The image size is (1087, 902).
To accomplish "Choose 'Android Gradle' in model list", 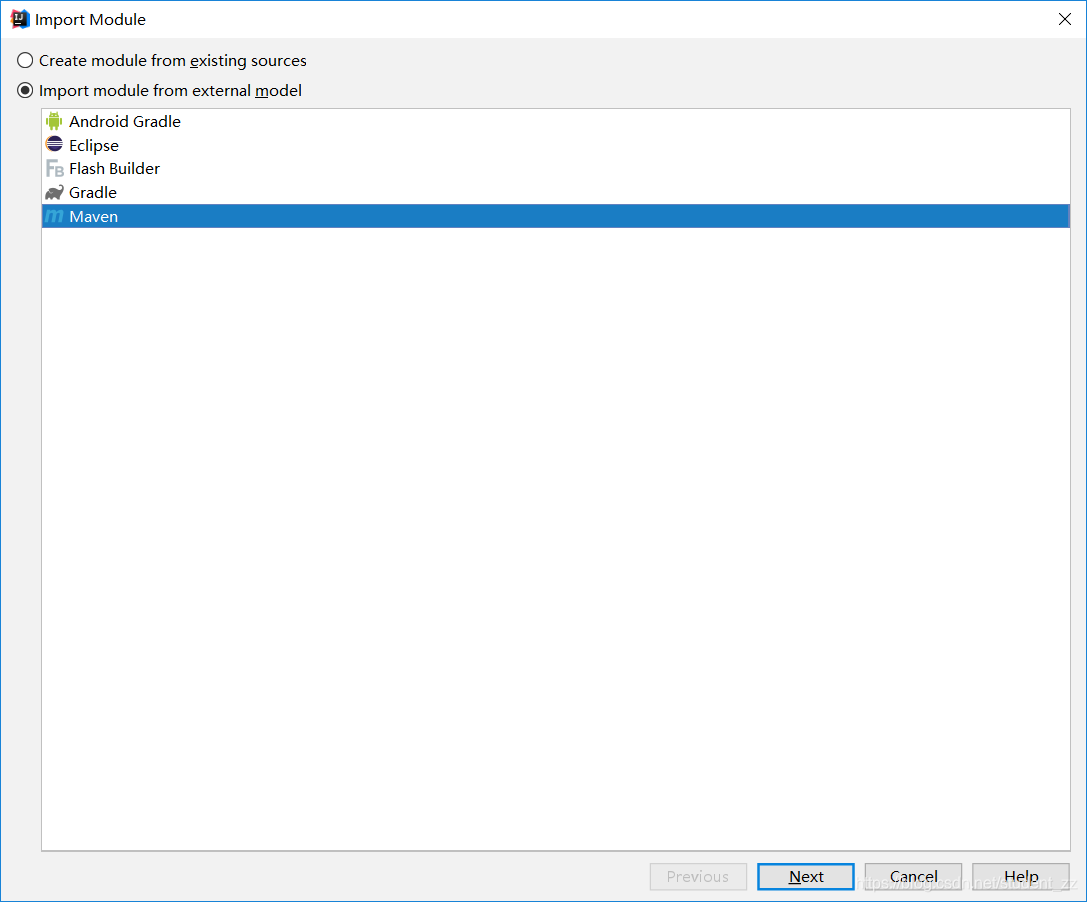I will coord(555,121).
